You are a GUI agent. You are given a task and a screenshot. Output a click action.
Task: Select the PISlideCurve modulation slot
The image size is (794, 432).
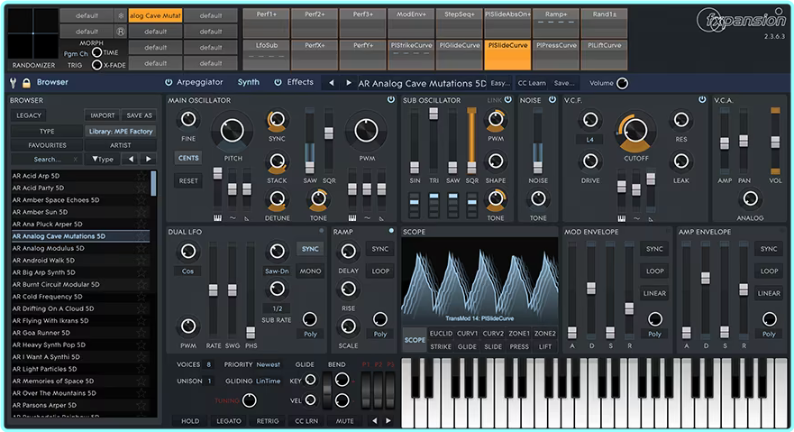(x=508, y=55)
